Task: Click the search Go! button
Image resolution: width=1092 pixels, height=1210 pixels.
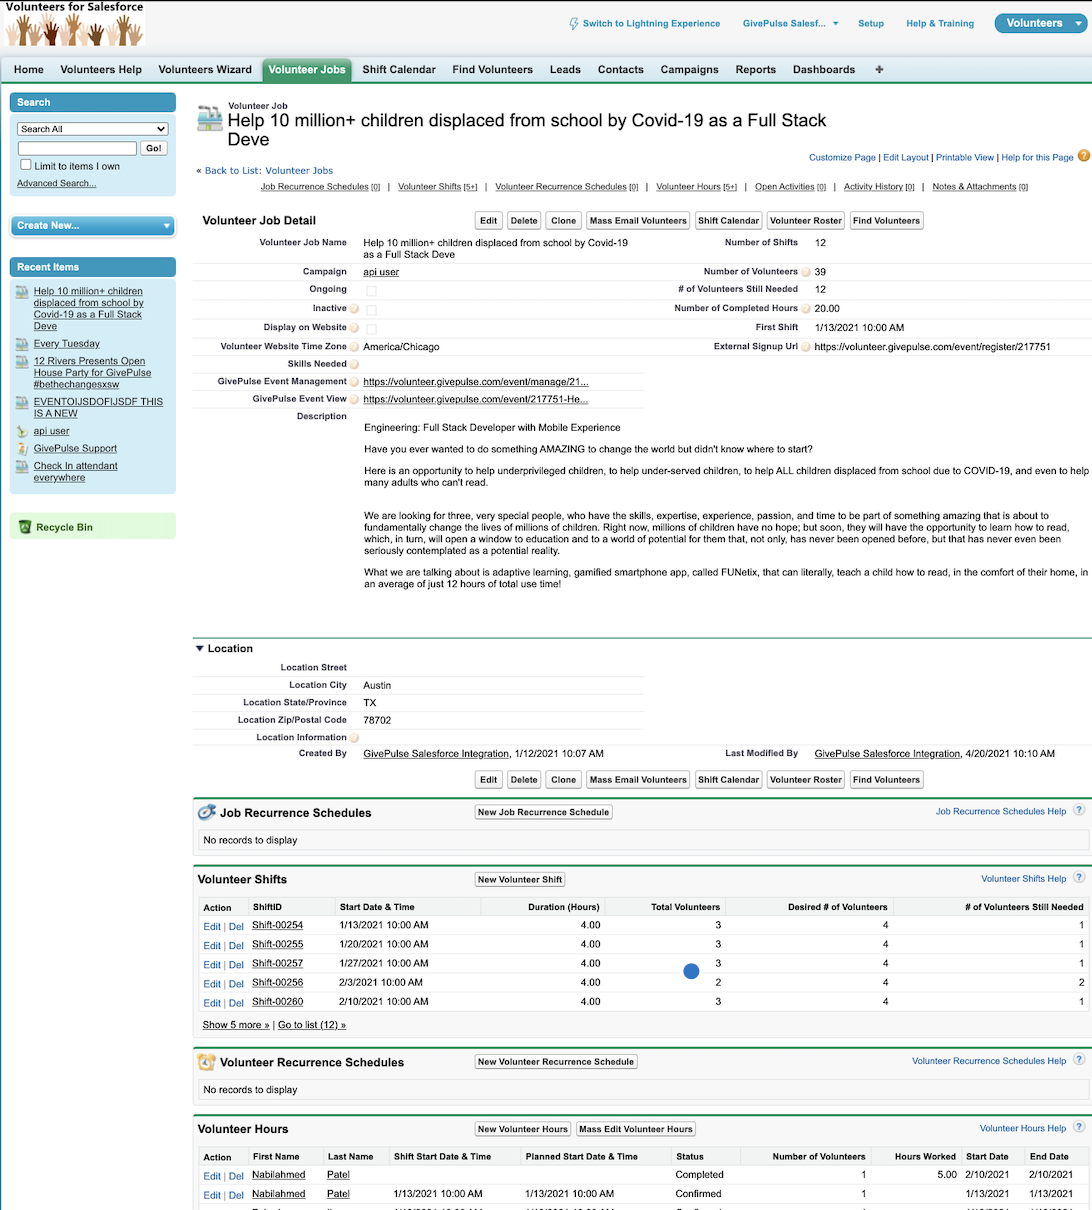Action: coord(154,148)
